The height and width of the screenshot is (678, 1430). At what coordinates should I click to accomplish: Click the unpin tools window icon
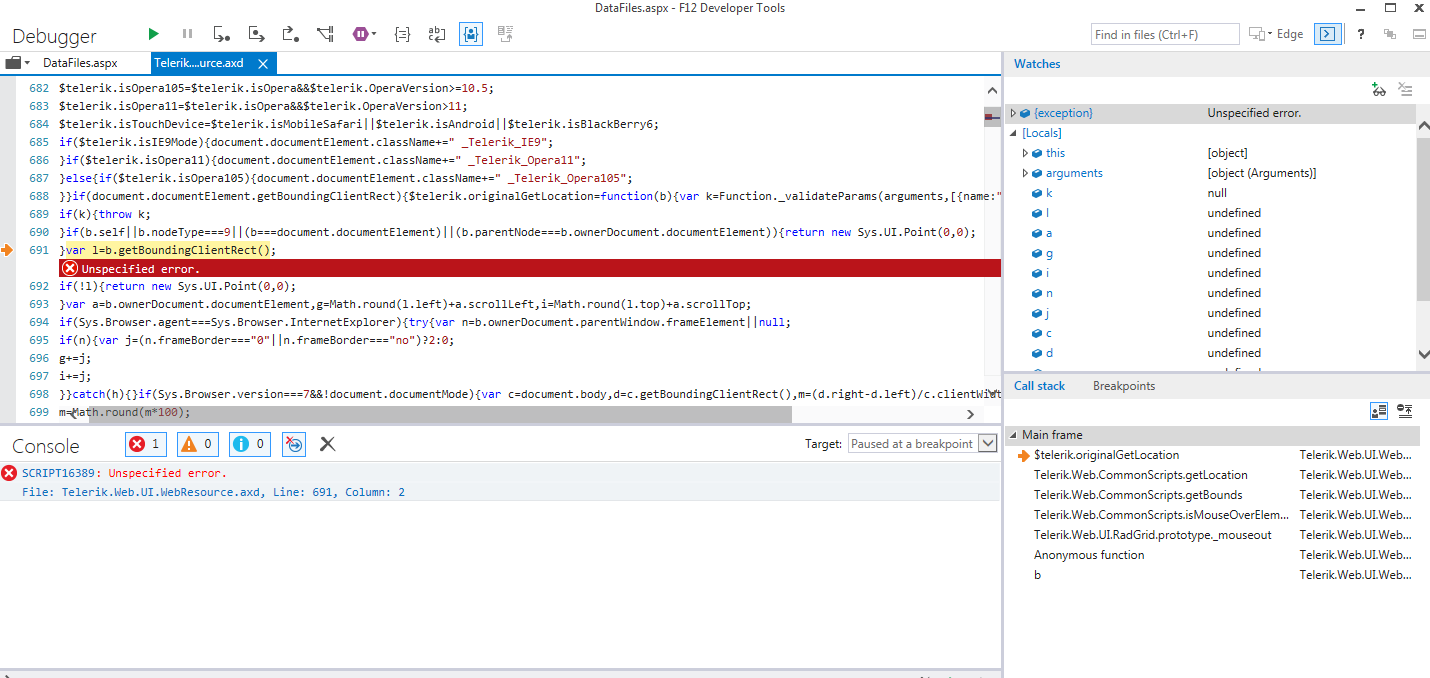coord(1390,34)
